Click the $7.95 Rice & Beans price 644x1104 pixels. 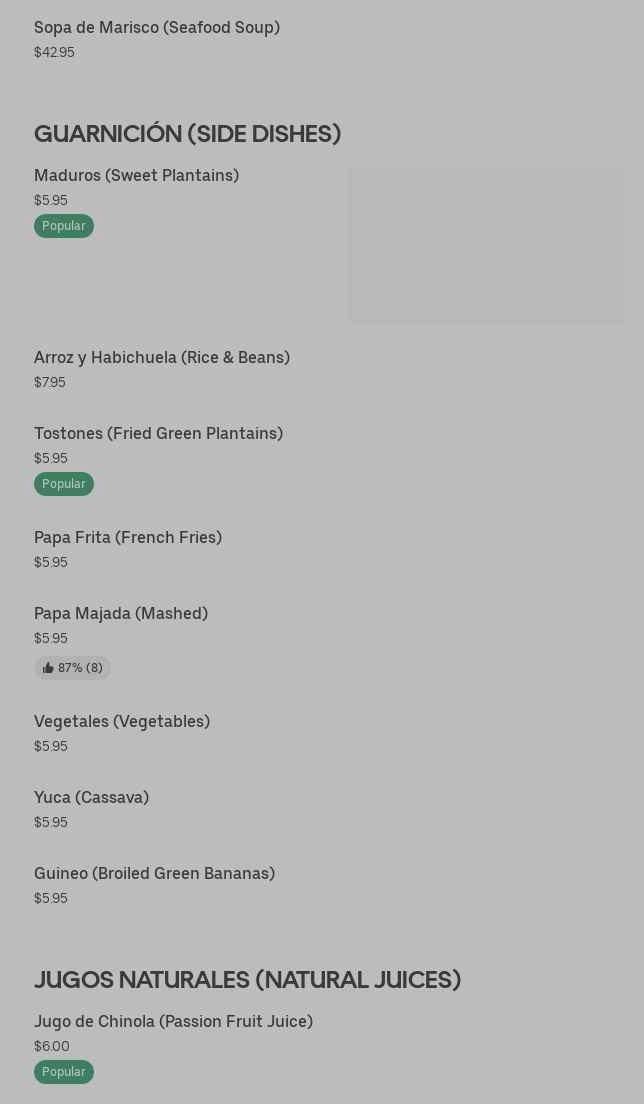[50, 382]
